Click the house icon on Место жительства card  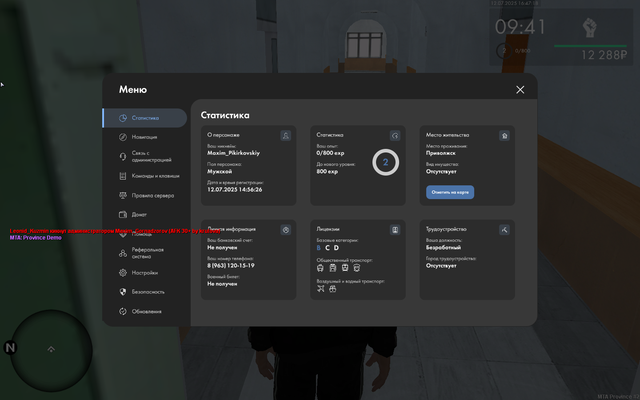pos(504,136)
